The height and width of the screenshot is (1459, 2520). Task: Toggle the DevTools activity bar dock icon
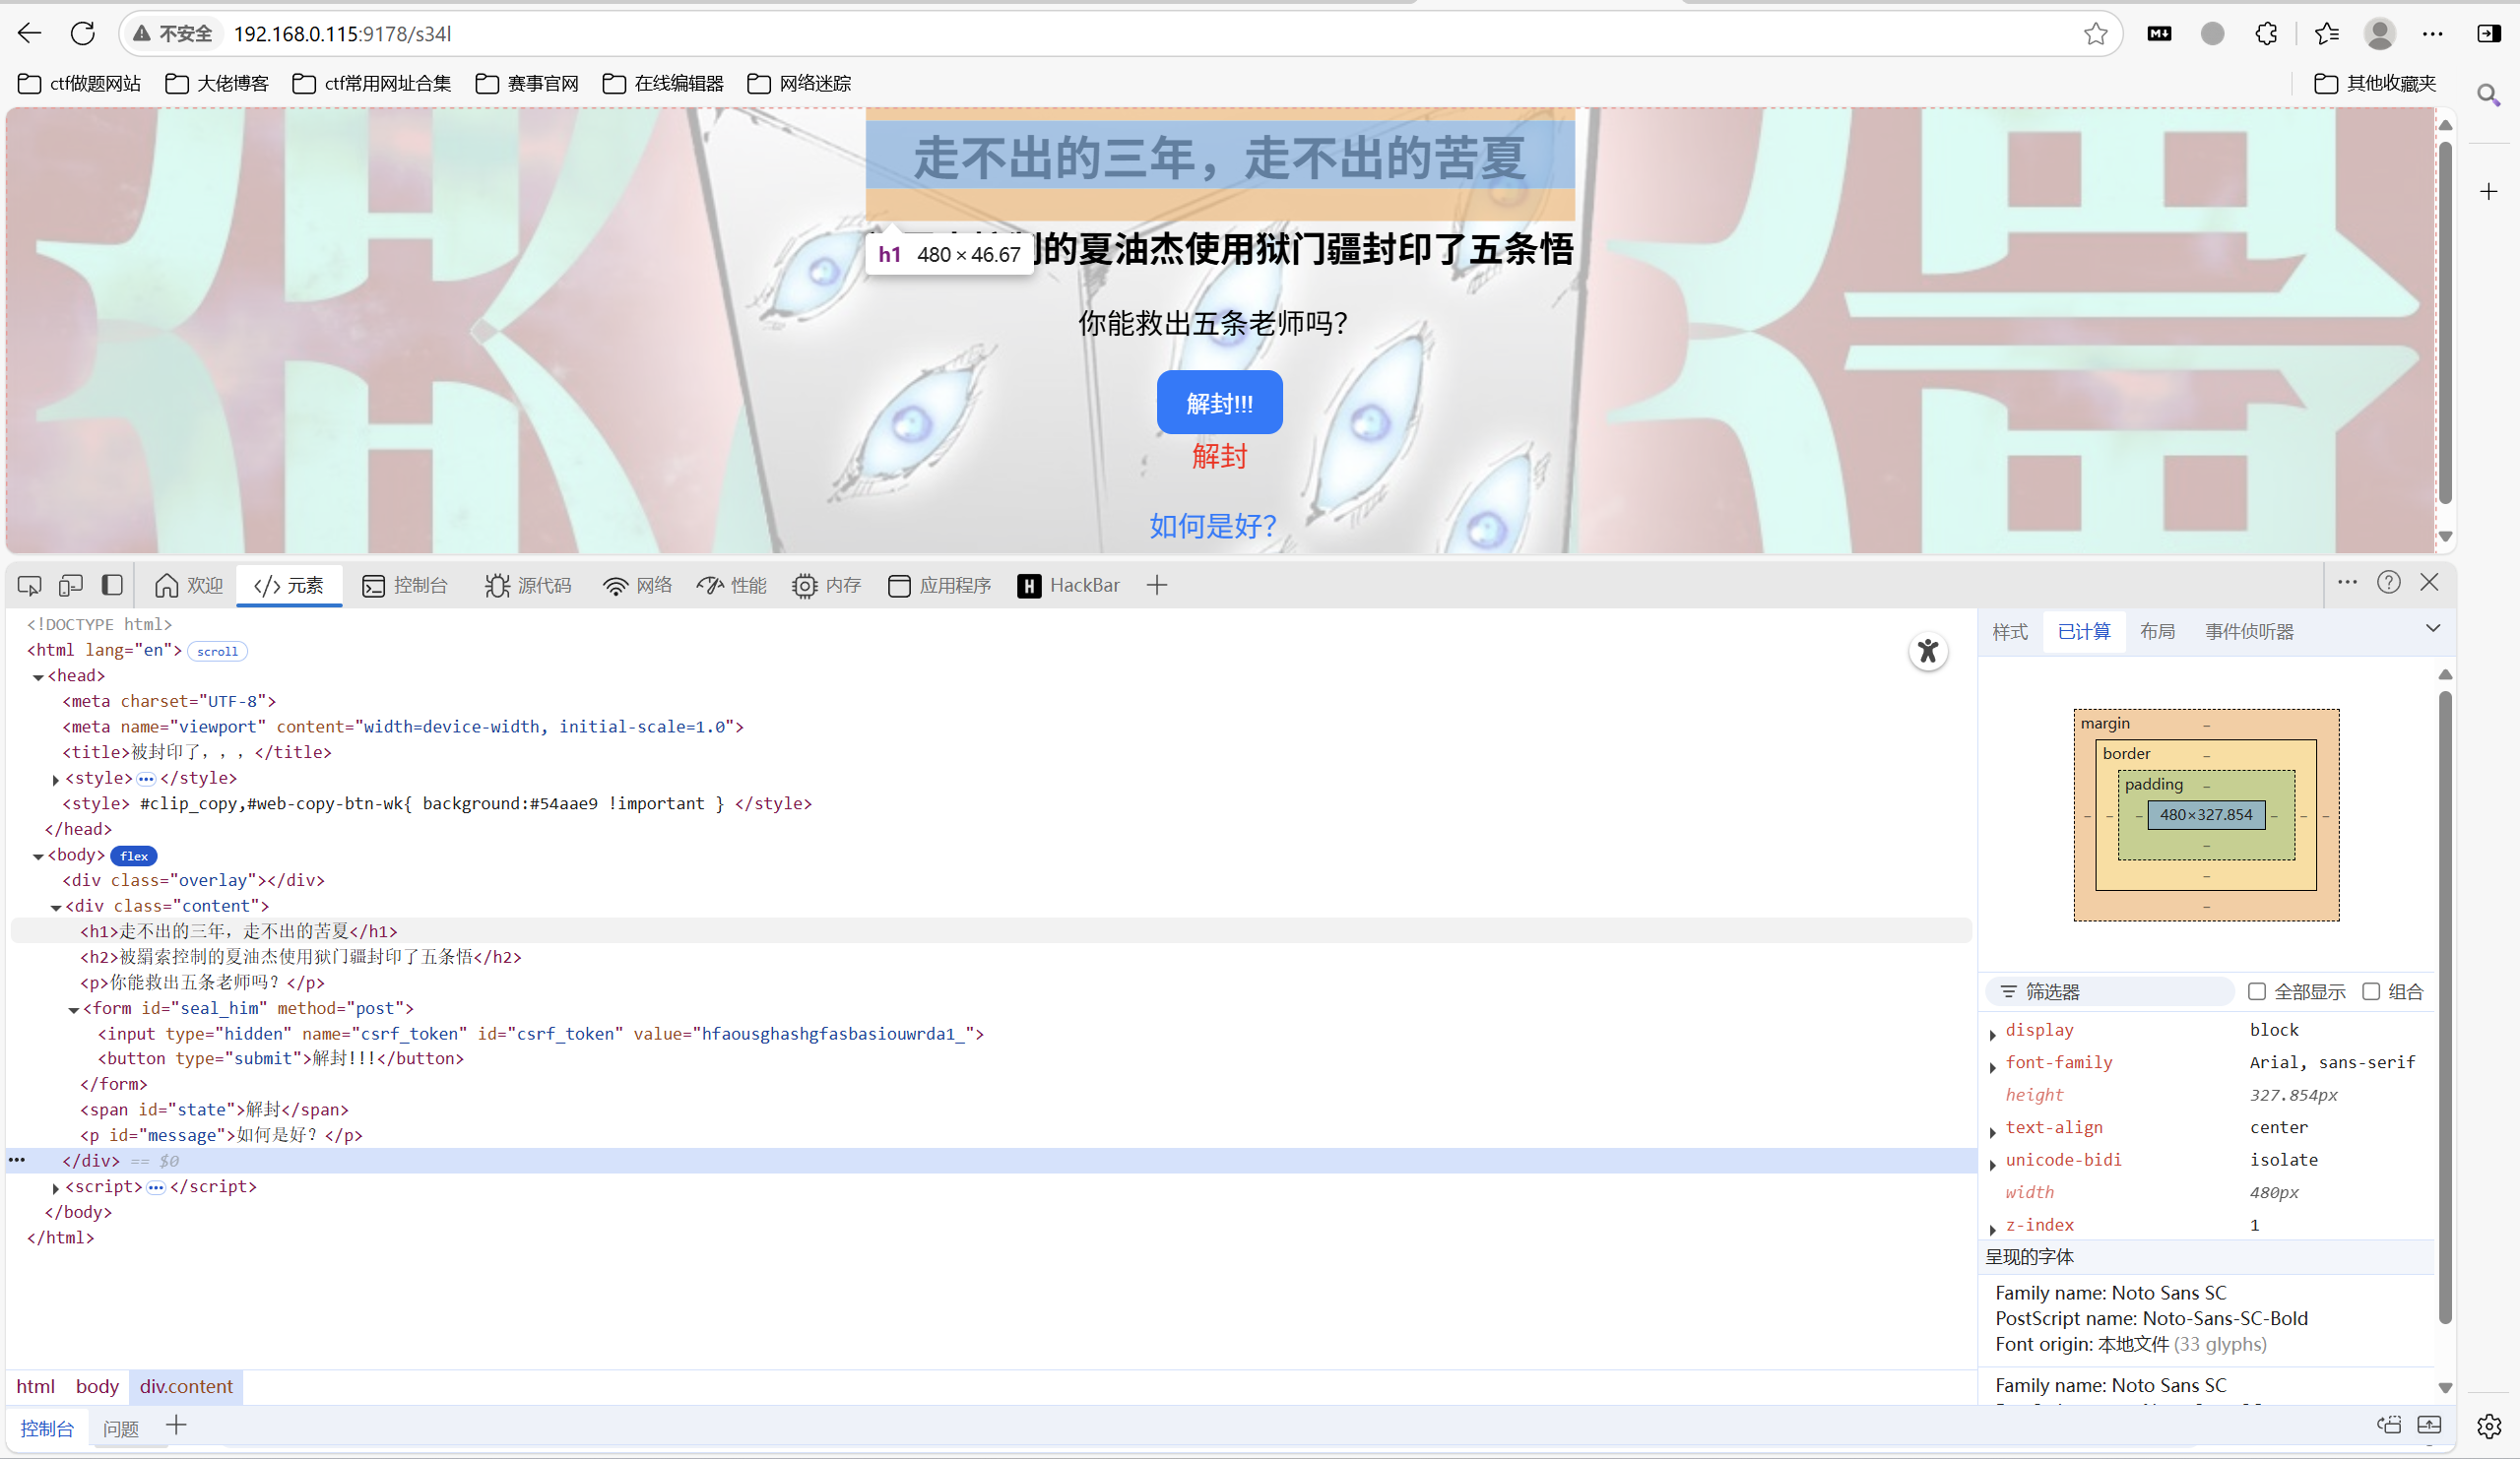[x=112, y=585]
